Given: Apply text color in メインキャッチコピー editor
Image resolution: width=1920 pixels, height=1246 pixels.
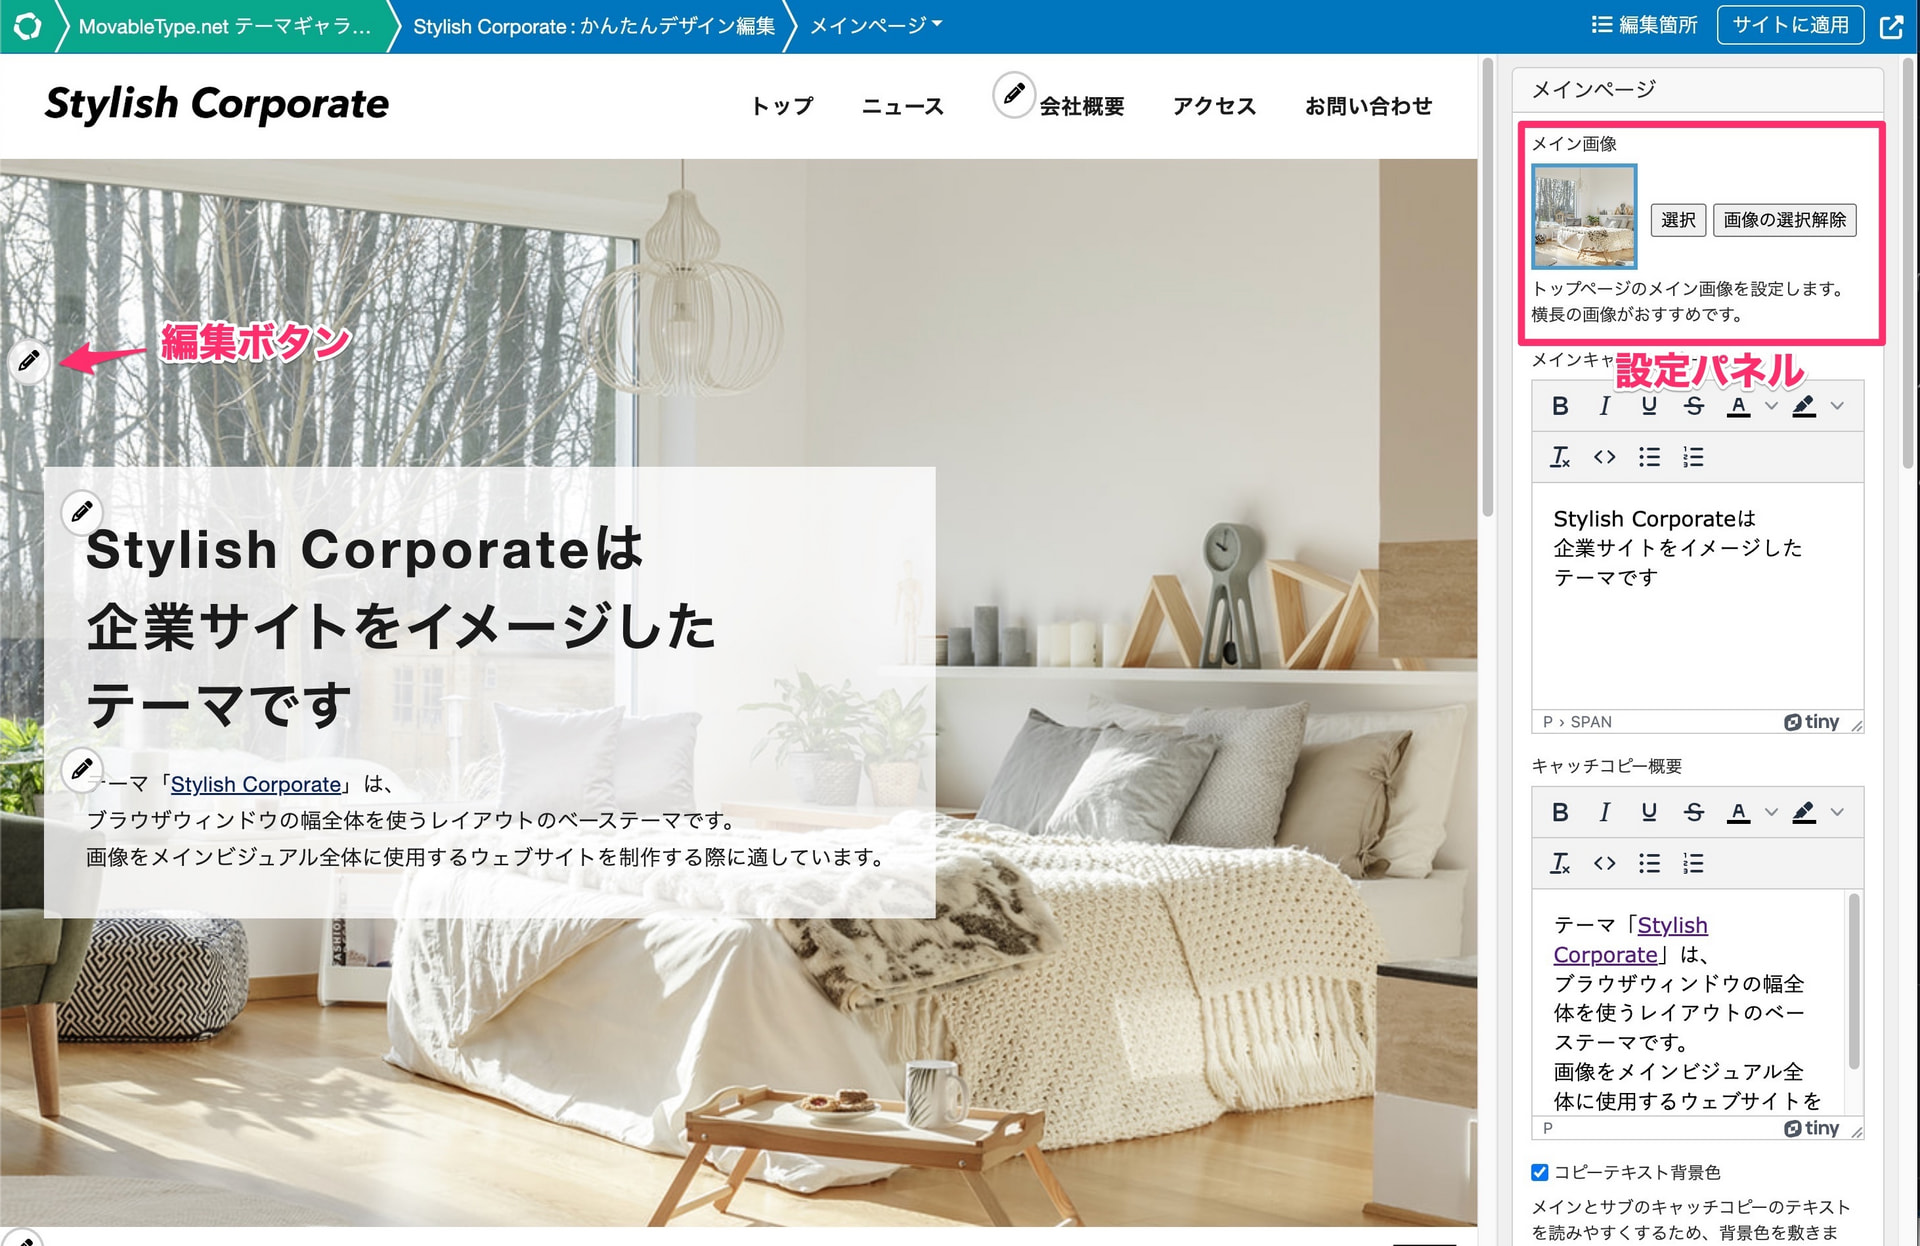Looking at the screenshot, I should click(1739, 406).
